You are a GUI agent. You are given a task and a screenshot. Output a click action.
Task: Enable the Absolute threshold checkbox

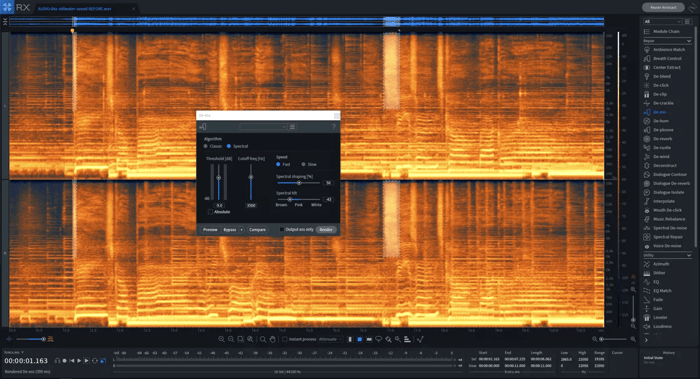pyautogui.click(x=210, y=212)
